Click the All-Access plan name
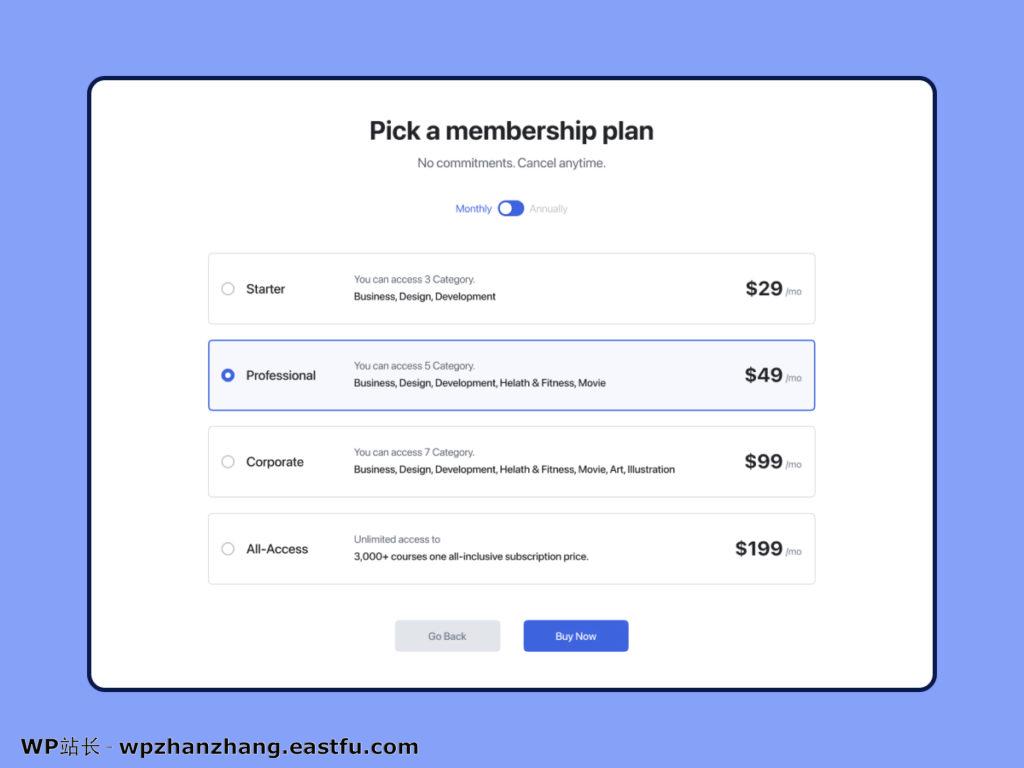 tap(277, 549)
